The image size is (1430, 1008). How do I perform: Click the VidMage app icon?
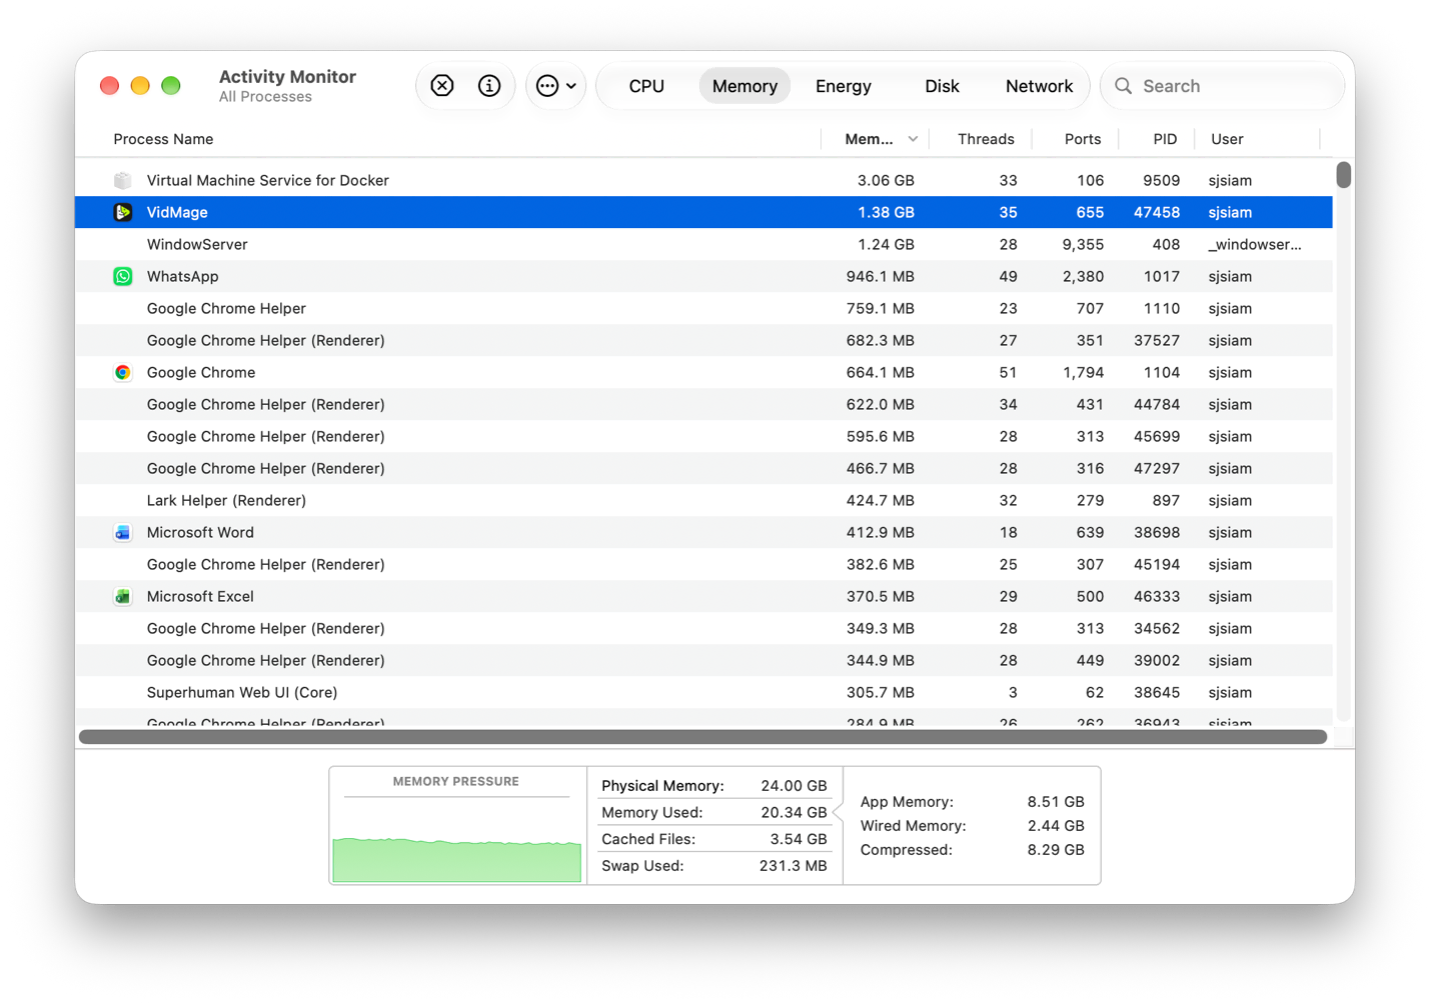[123, 212]
